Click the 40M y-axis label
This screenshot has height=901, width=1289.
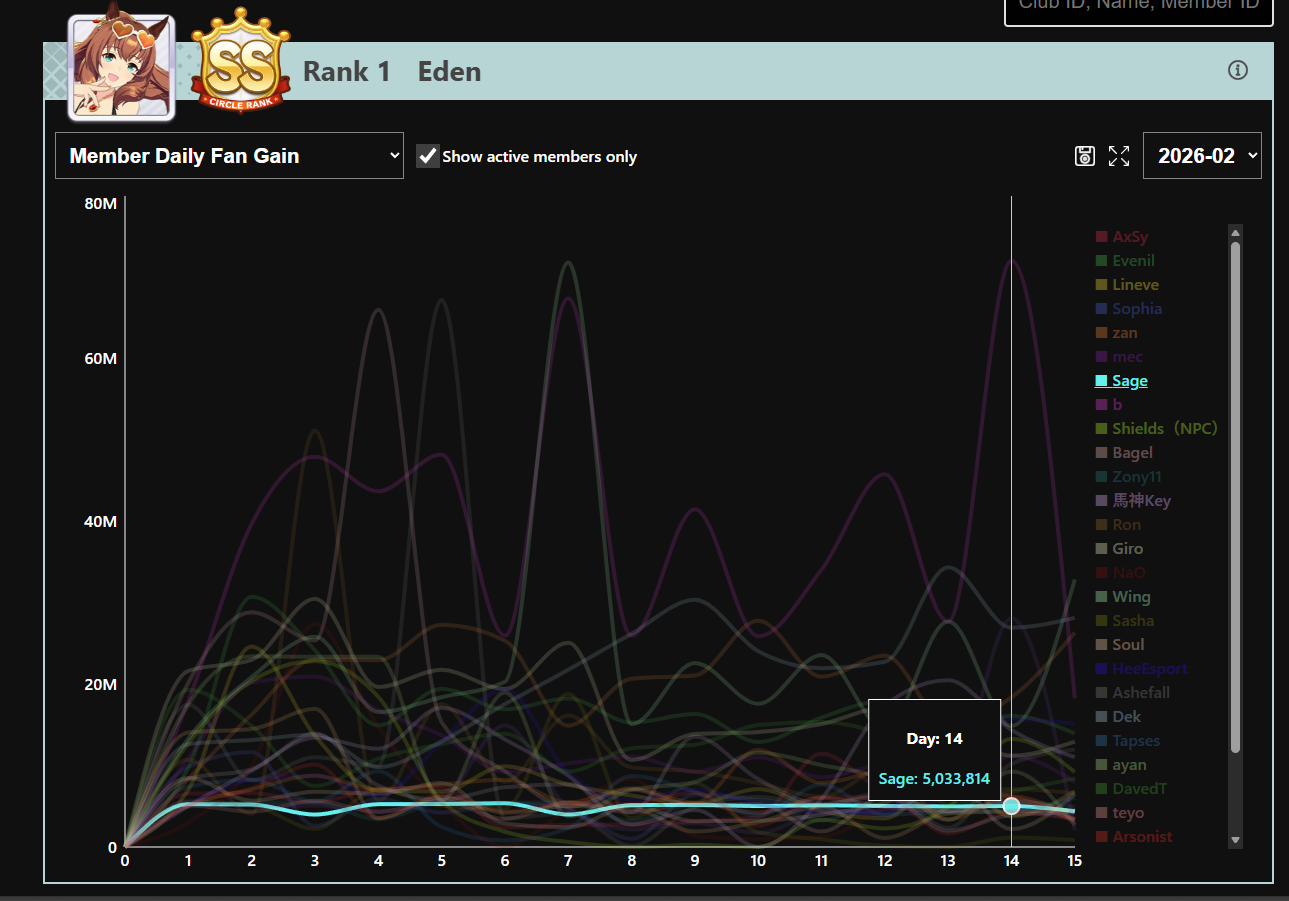[101, 522]
